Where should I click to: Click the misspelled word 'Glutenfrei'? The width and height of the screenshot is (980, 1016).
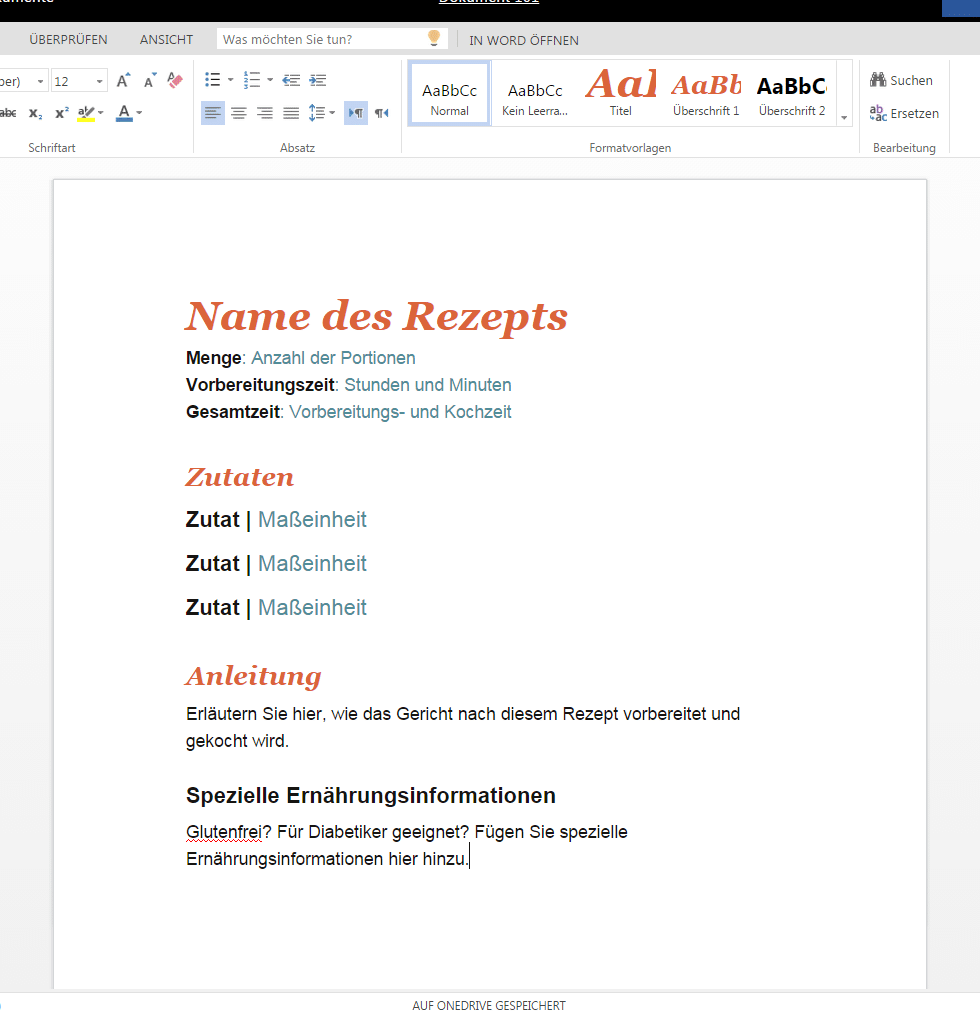(x=224, y=832)
